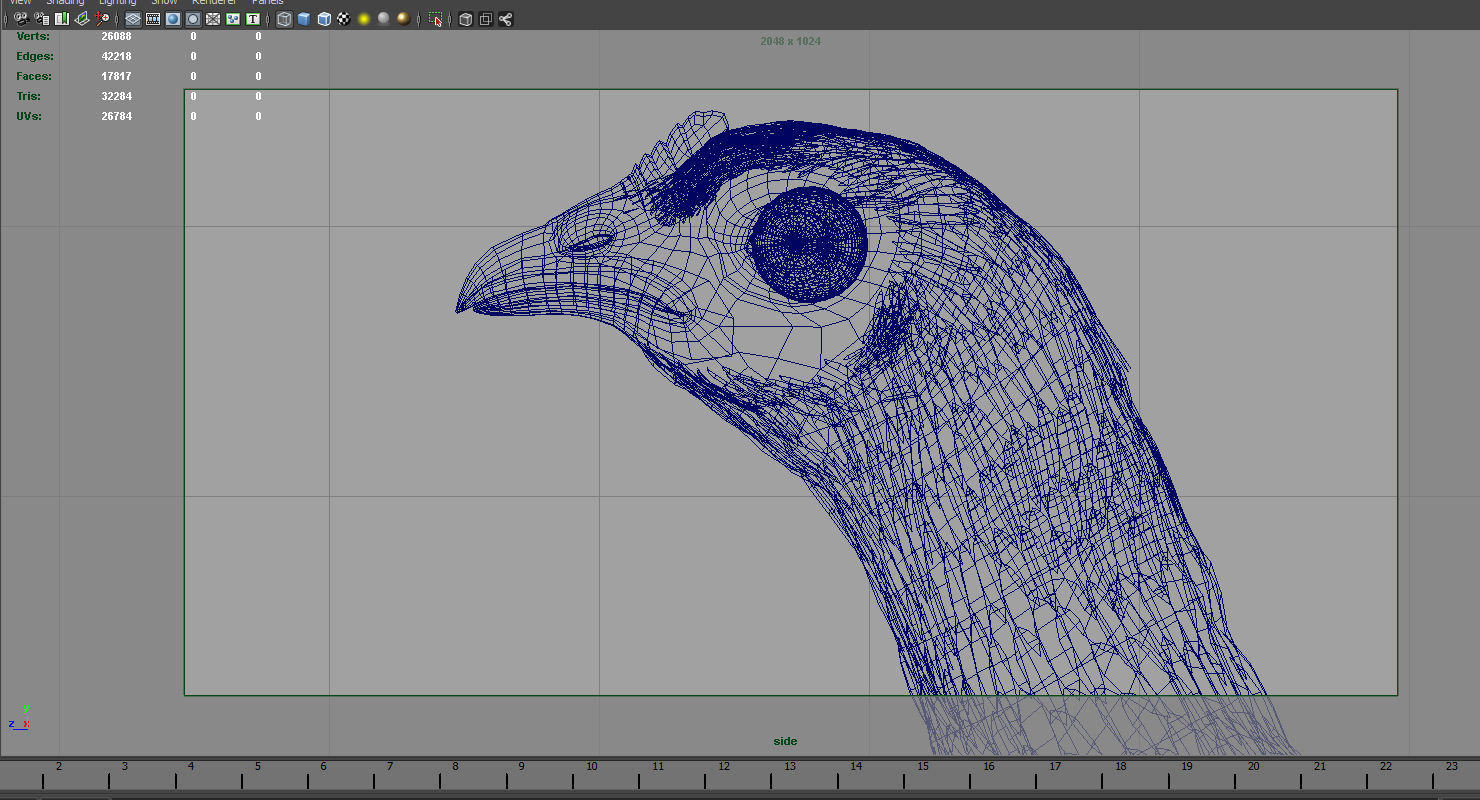
Task: Click the UVs count 26784
Action: pyautogui.click(x=117, y=116)
